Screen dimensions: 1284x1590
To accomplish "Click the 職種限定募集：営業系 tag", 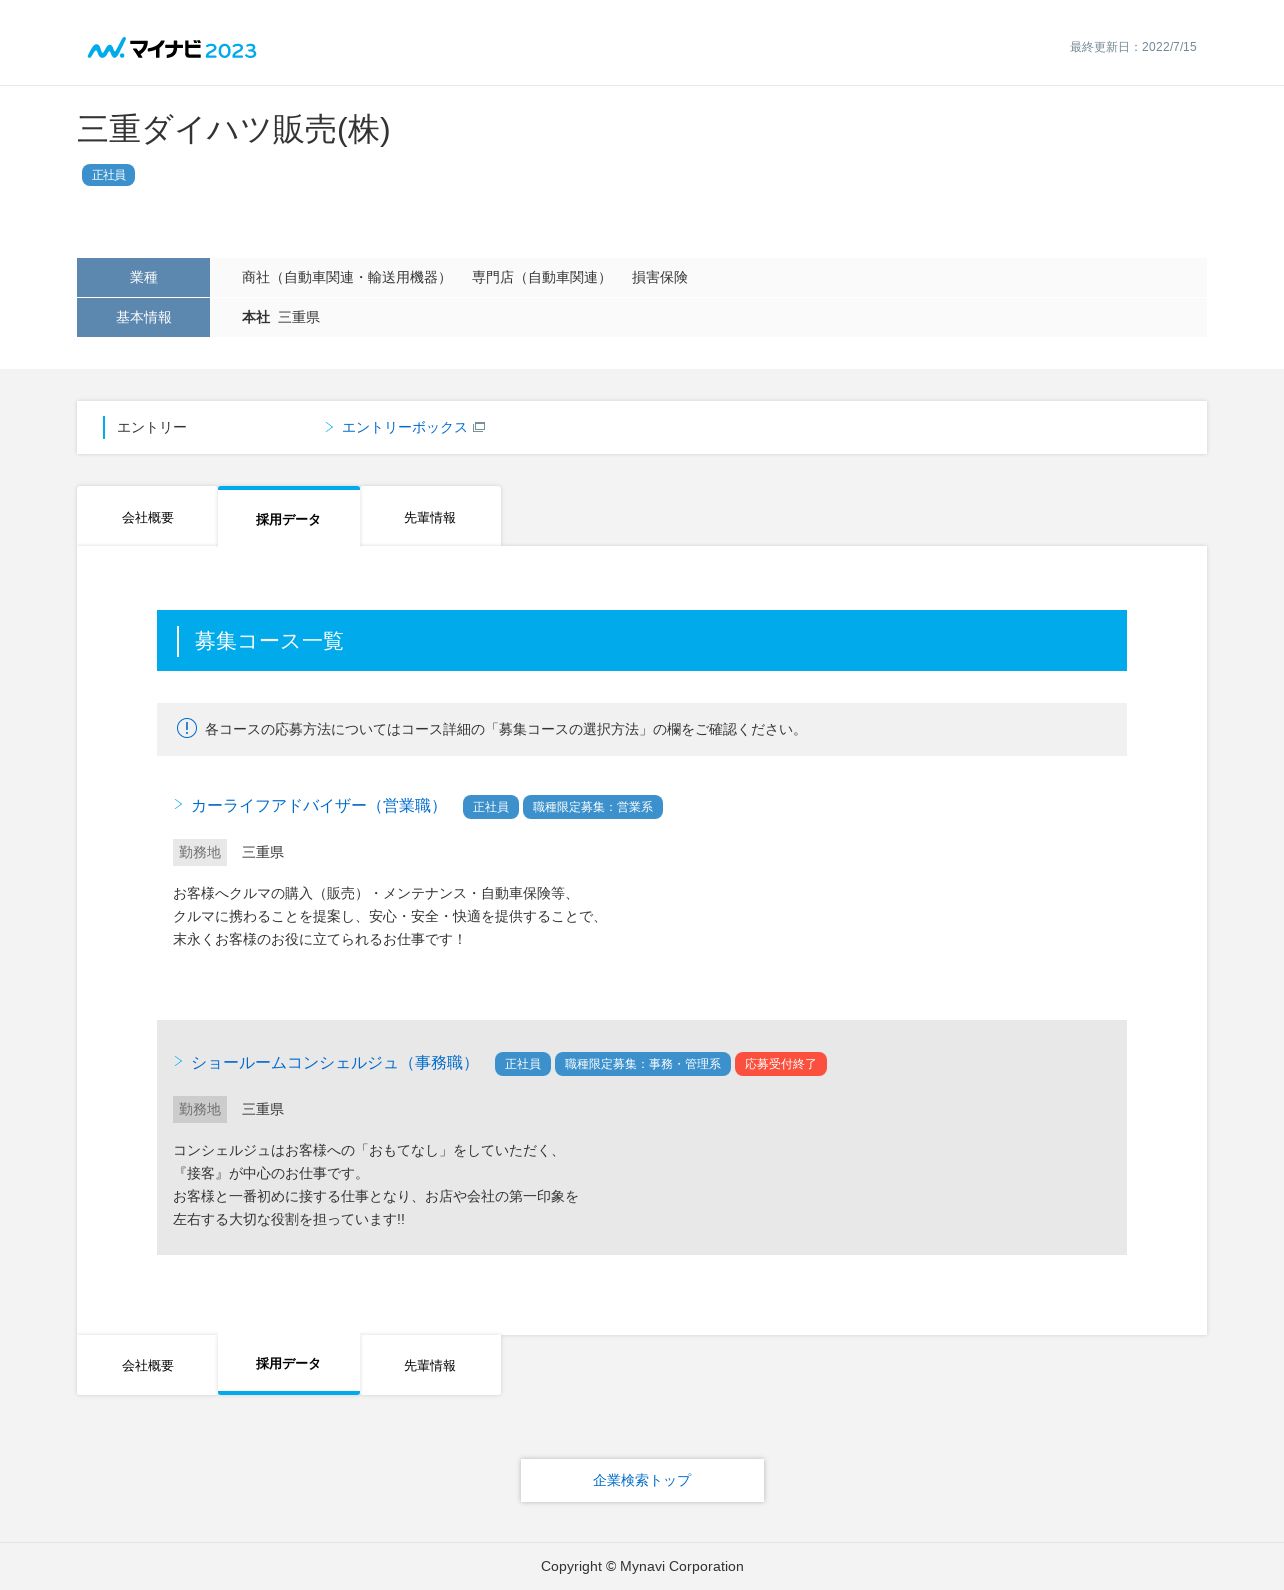I will tap(593, 807).
